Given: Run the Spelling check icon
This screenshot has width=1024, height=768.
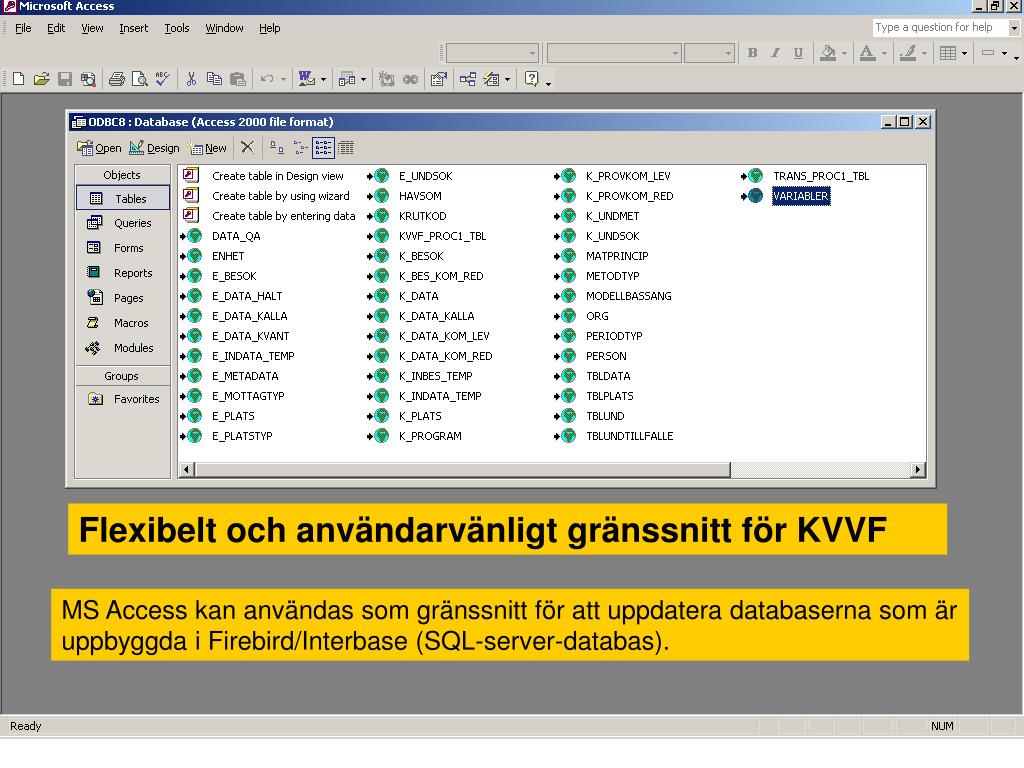Looking at the screenshot, I should coord(163,79).
